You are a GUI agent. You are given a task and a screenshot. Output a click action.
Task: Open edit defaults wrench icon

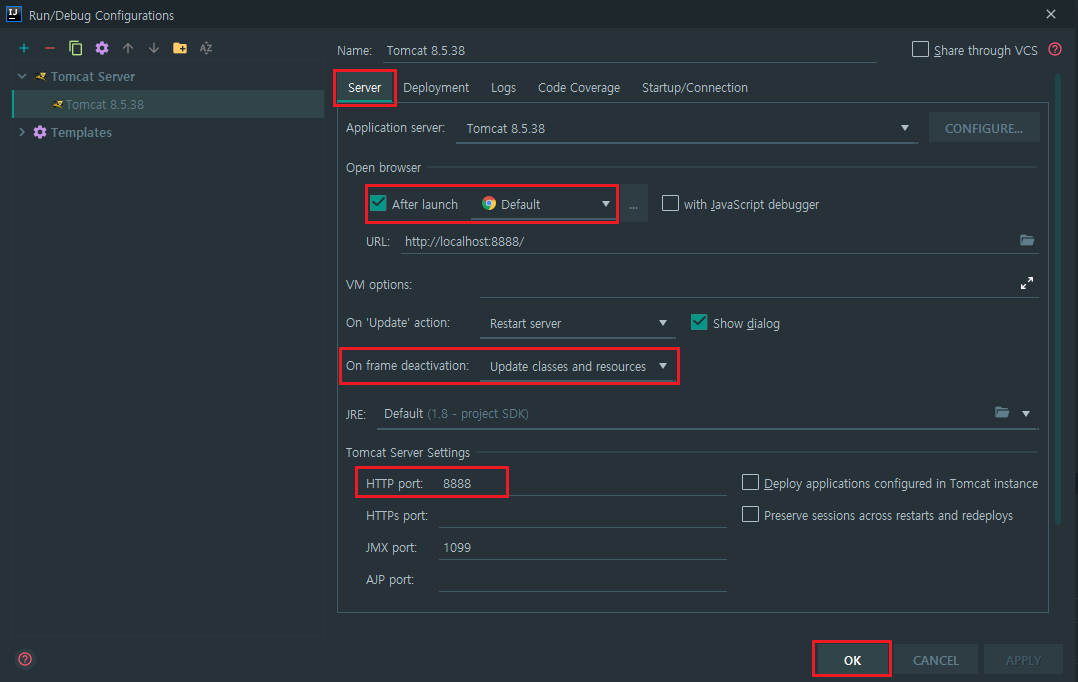(x=102, y=48)
